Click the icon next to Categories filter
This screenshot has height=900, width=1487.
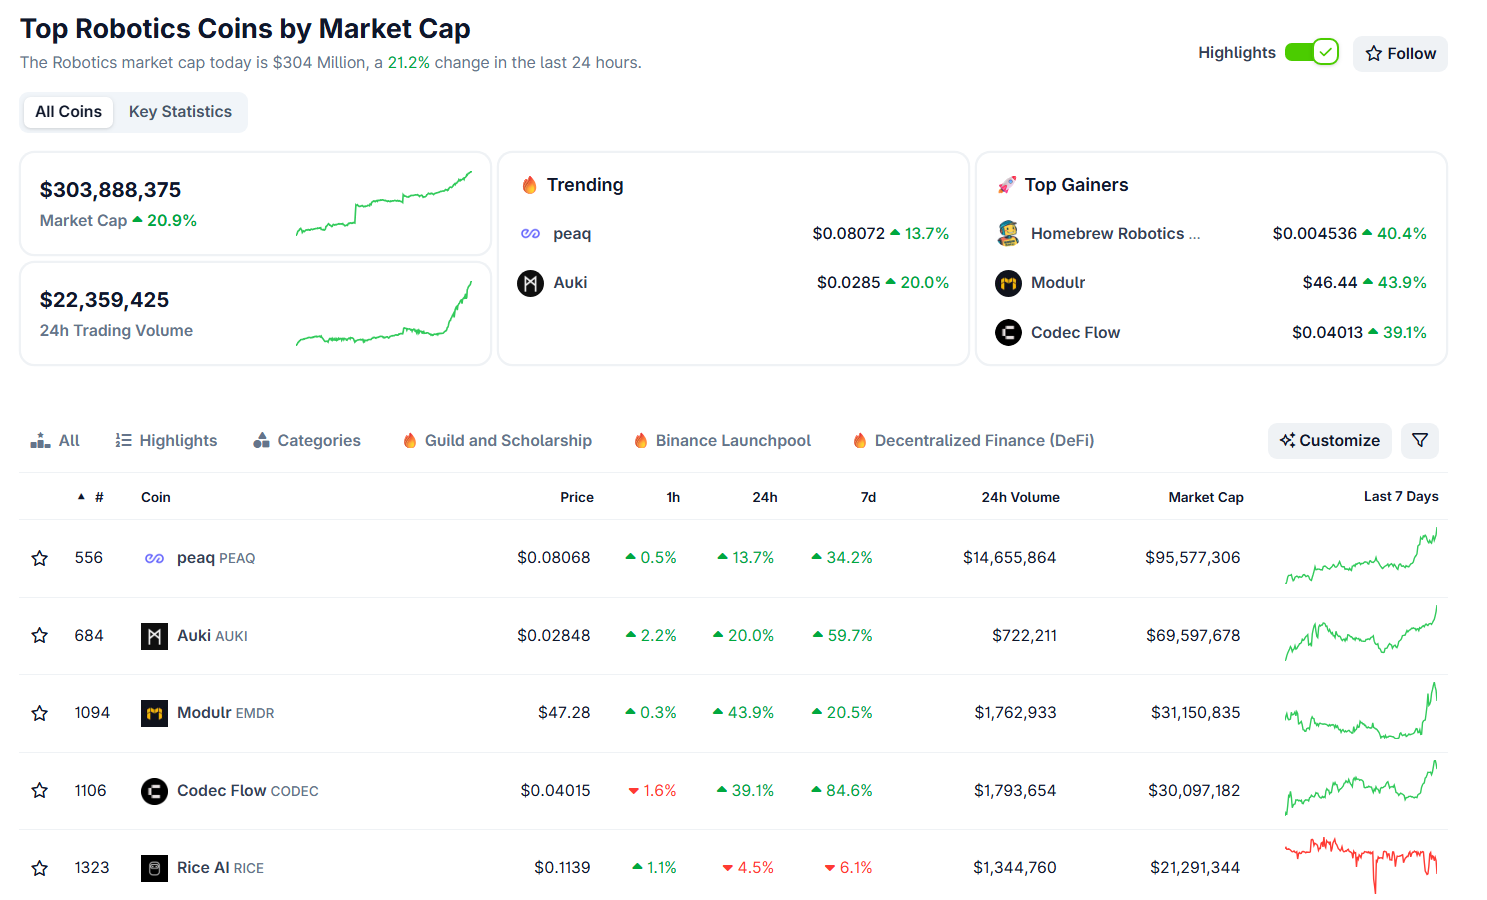click(261, 439)
